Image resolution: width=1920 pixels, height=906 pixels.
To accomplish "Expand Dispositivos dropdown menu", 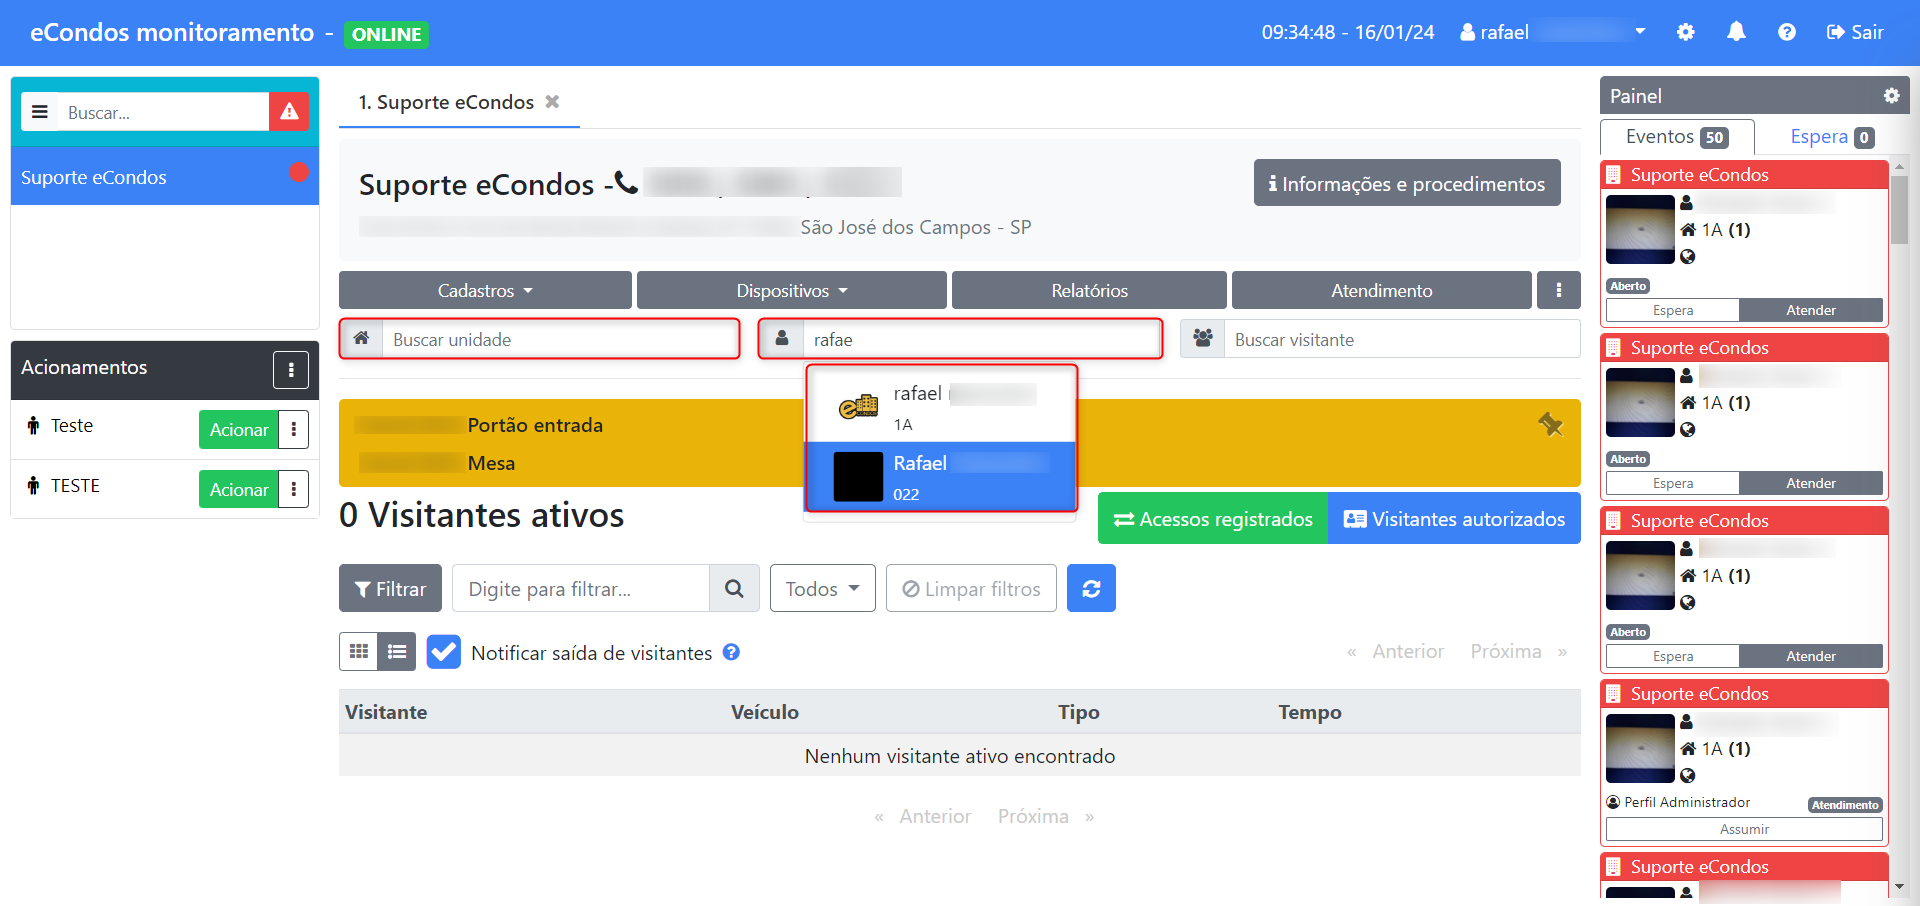I will pos(791,290).
